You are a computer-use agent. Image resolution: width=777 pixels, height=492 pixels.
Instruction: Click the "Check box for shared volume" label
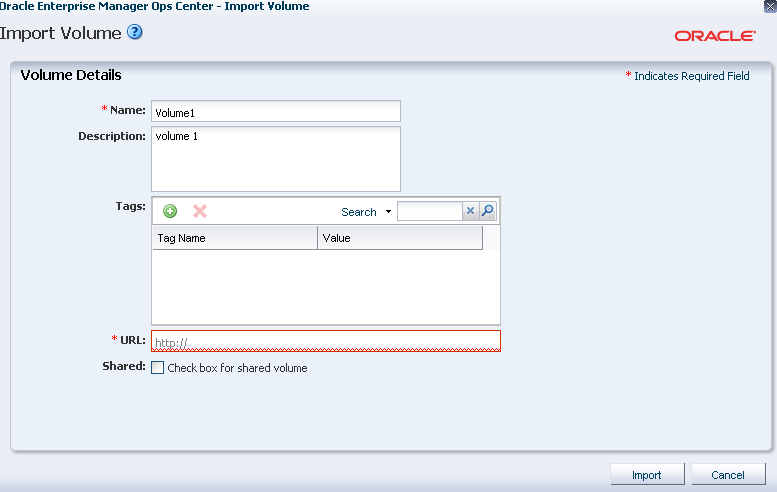[x=237, y=368]
